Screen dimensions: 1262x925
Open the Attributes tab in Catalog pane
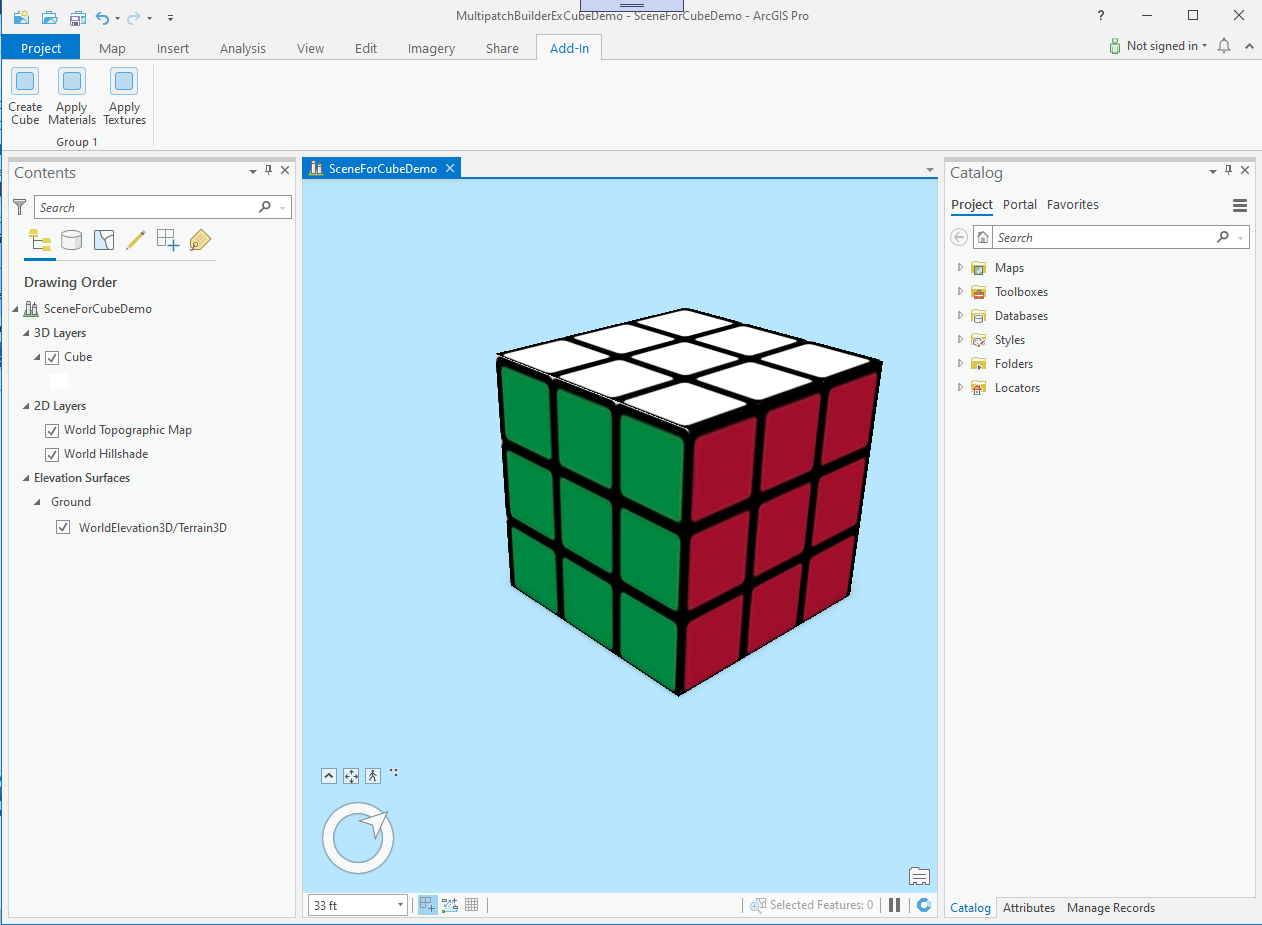click(x=1028, y=907)
